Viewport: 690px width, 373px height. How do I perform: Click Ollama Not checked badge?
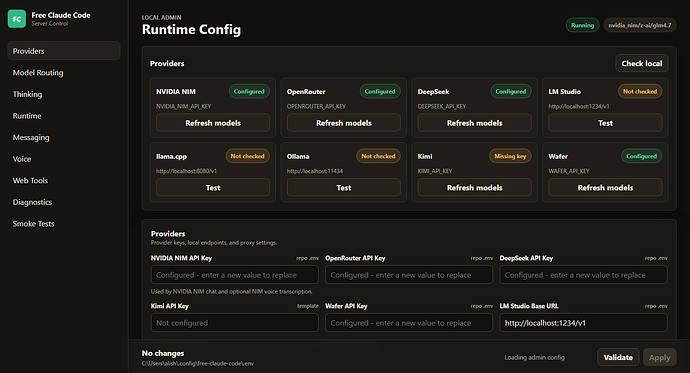coord(378,156)
